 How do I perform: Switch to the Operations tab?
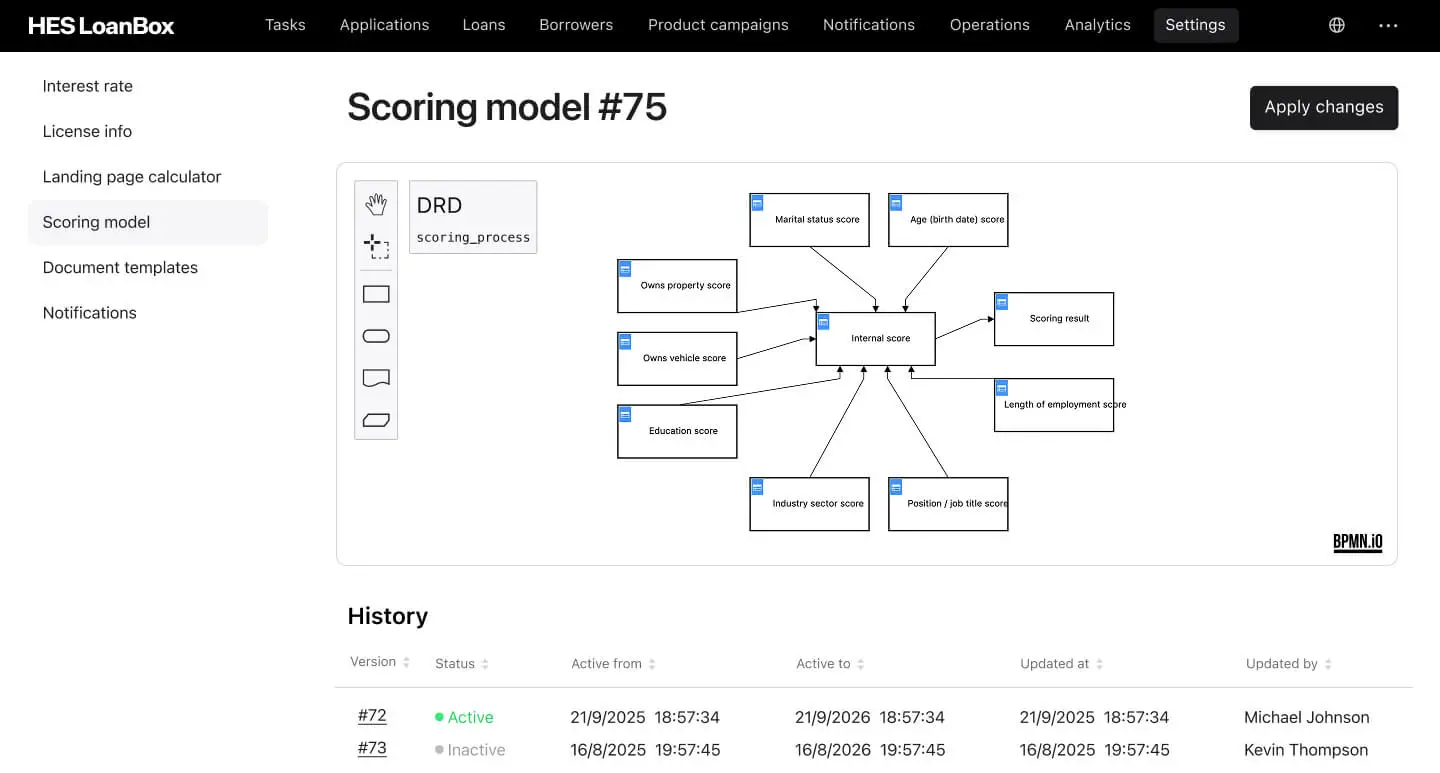pos(990,25)
